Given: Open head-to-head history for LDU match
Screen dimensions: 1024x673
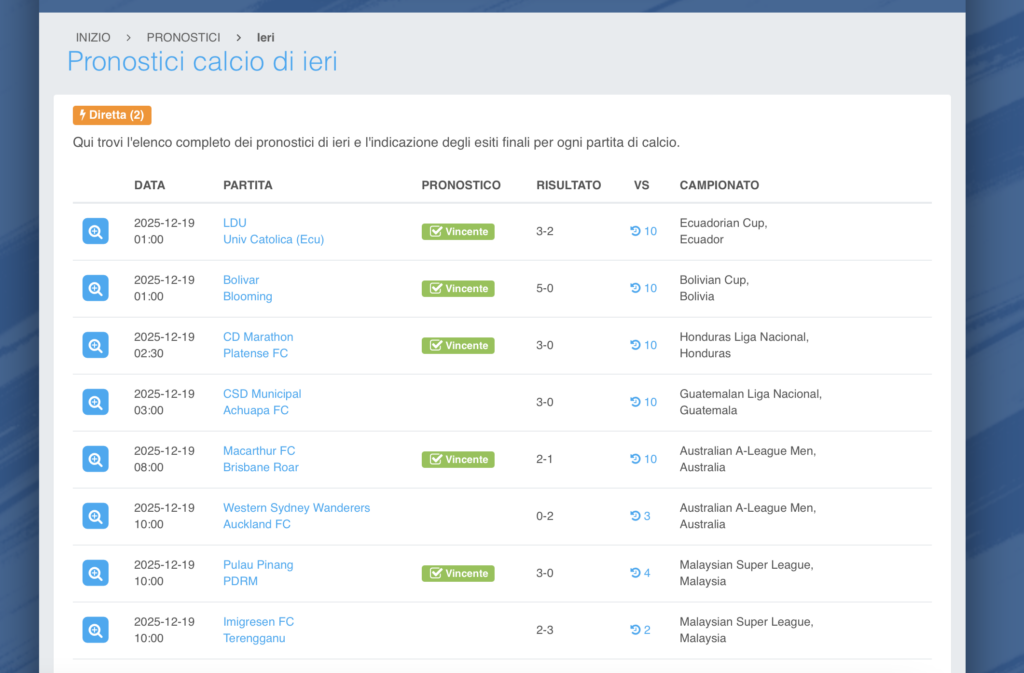Looking at the screenshot, I should click(x=643, y=231).
